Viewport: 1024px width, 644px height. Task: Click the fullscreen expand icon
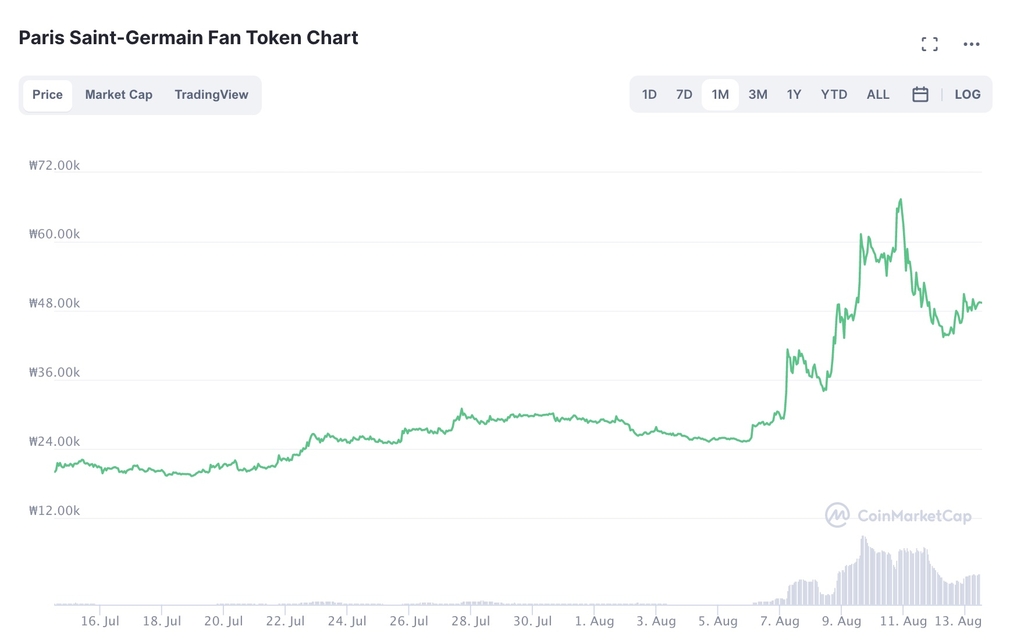[x=930, y=44]
